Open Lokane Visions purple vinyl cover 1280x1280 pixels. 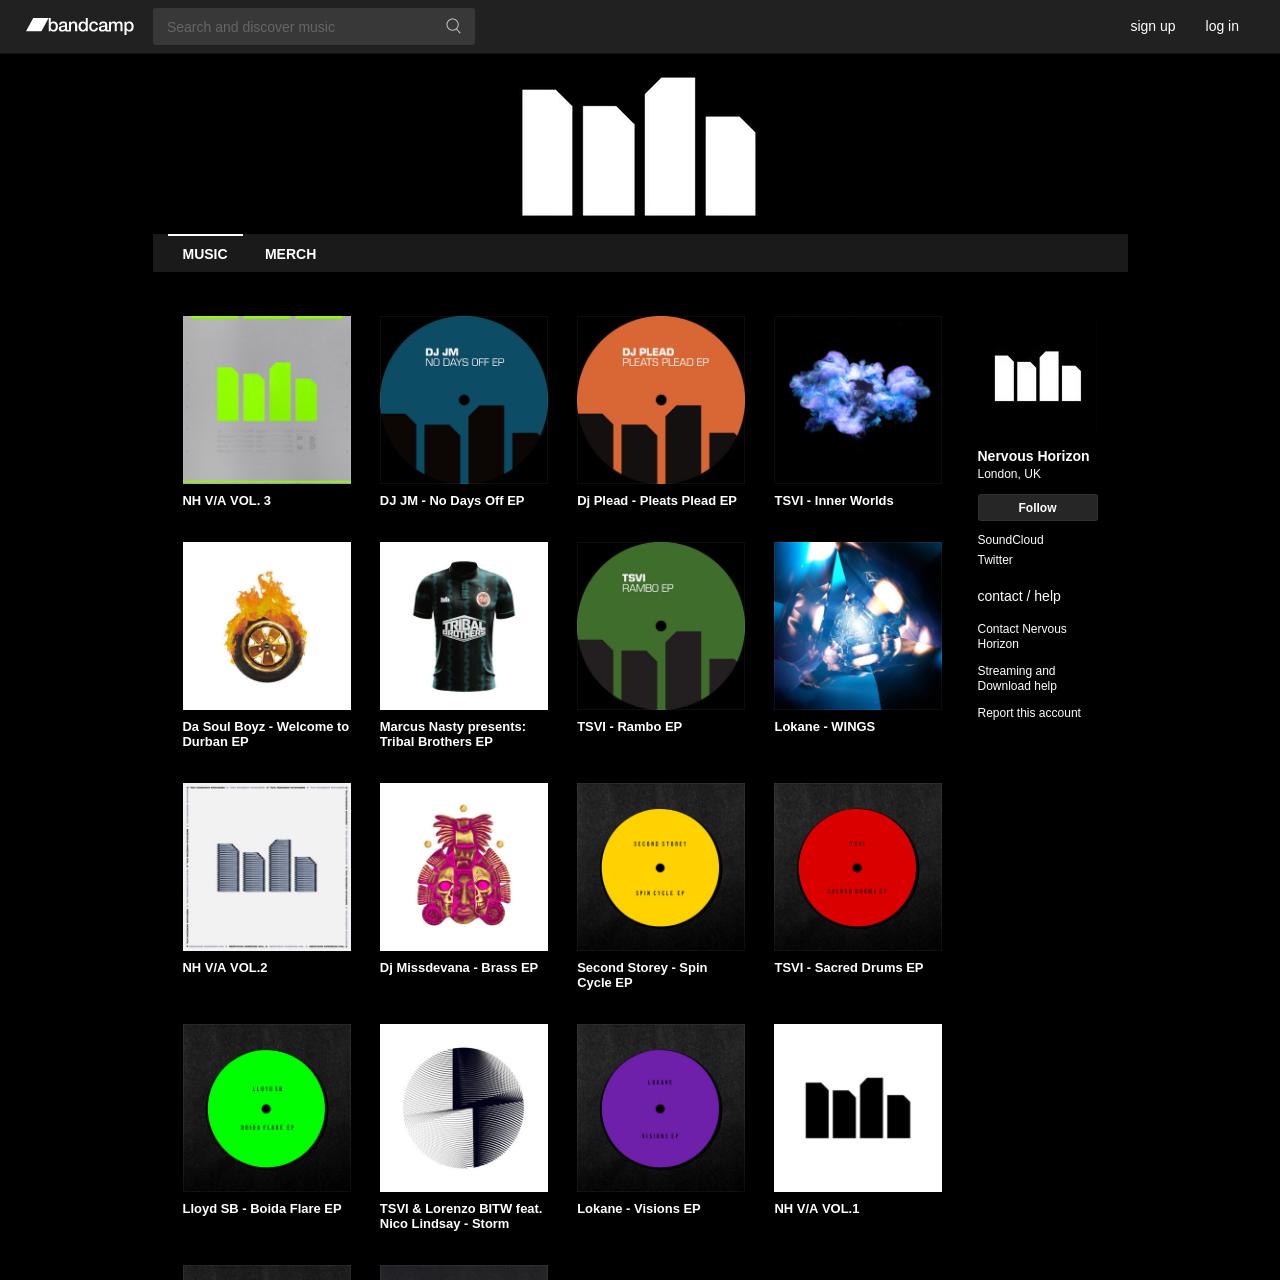tap(661, 1108)
